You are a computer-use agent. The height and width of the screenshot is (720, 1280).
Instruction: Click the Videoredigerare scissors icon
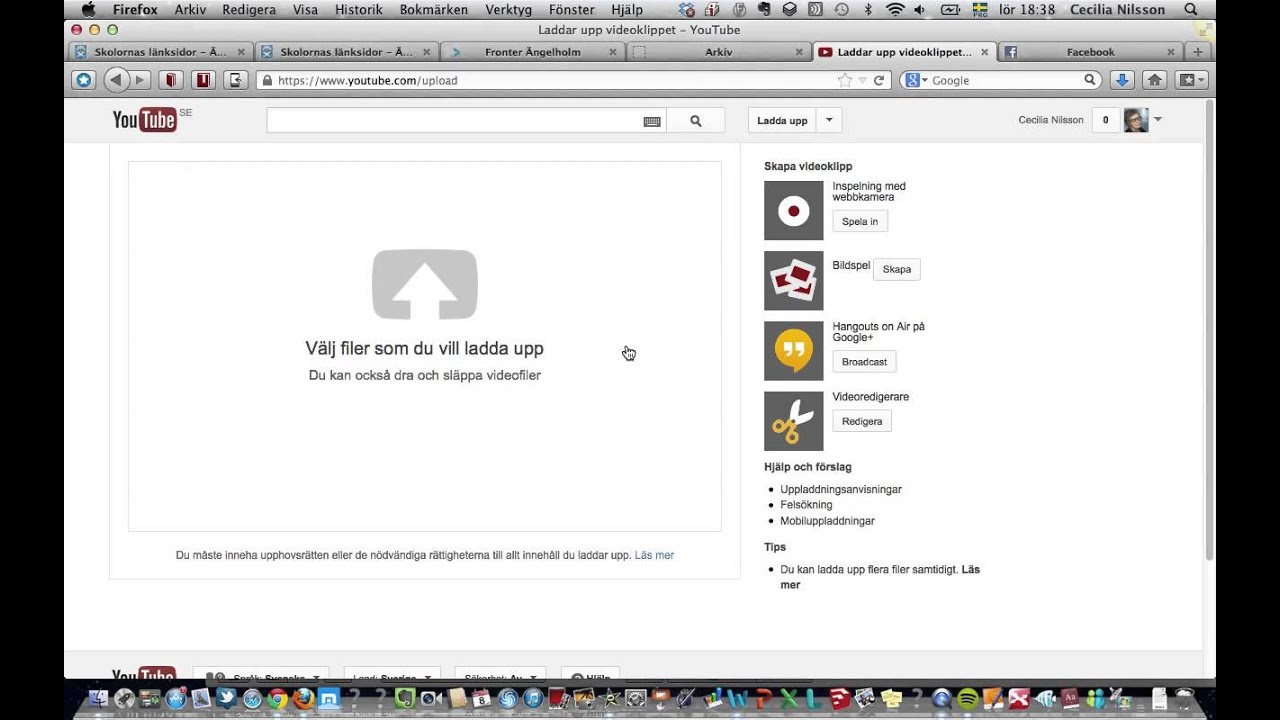[794, 421]
